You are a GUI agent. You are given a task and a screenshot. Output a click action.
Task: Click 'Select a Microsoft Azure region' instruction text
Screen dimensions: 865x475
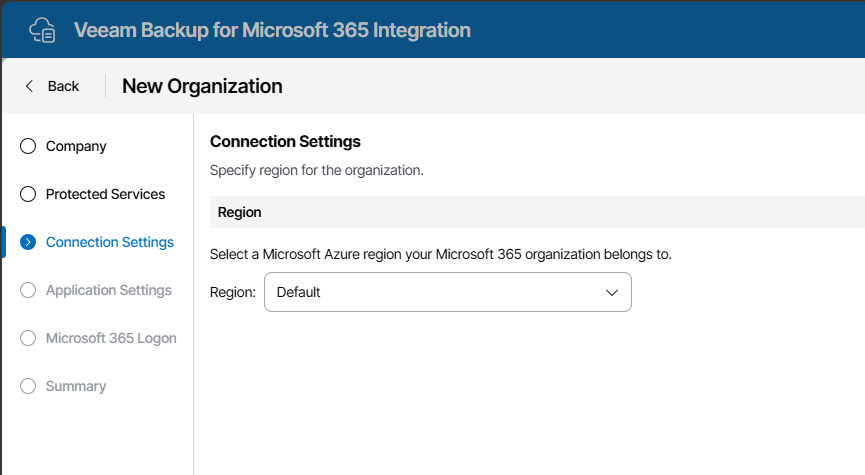tap(441, 254)
